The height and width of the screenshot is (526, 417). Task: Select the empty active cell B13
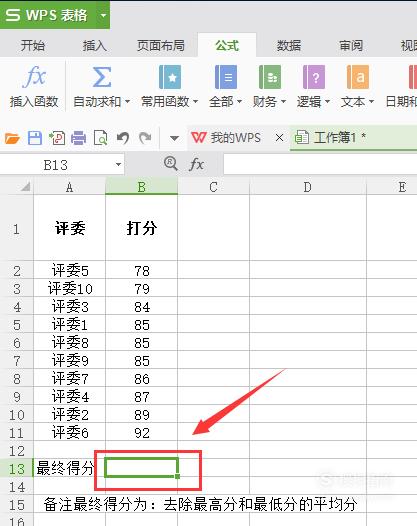[142, 467]
